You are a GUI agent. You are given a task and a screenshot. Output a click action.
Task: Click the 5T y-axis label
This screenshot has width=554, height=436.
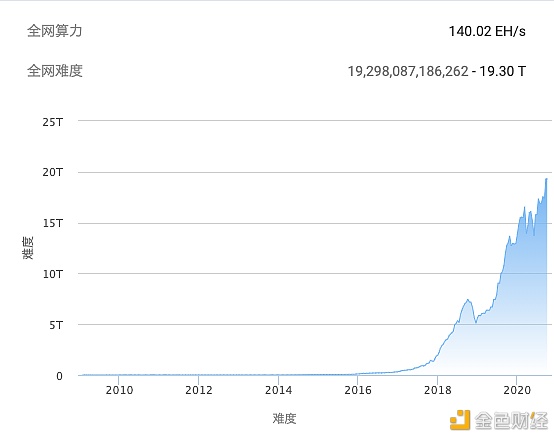[56, 325]
